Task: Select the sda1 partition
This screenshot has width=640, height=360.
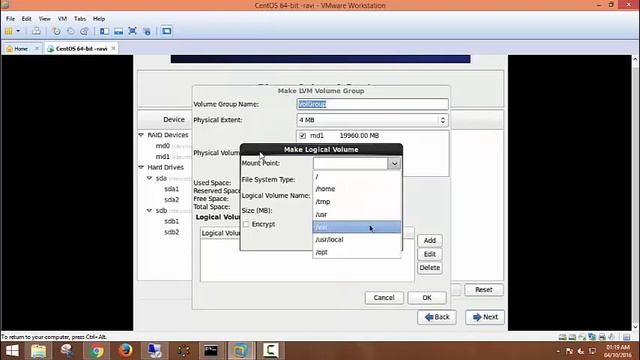Action: tap(171, 189)
